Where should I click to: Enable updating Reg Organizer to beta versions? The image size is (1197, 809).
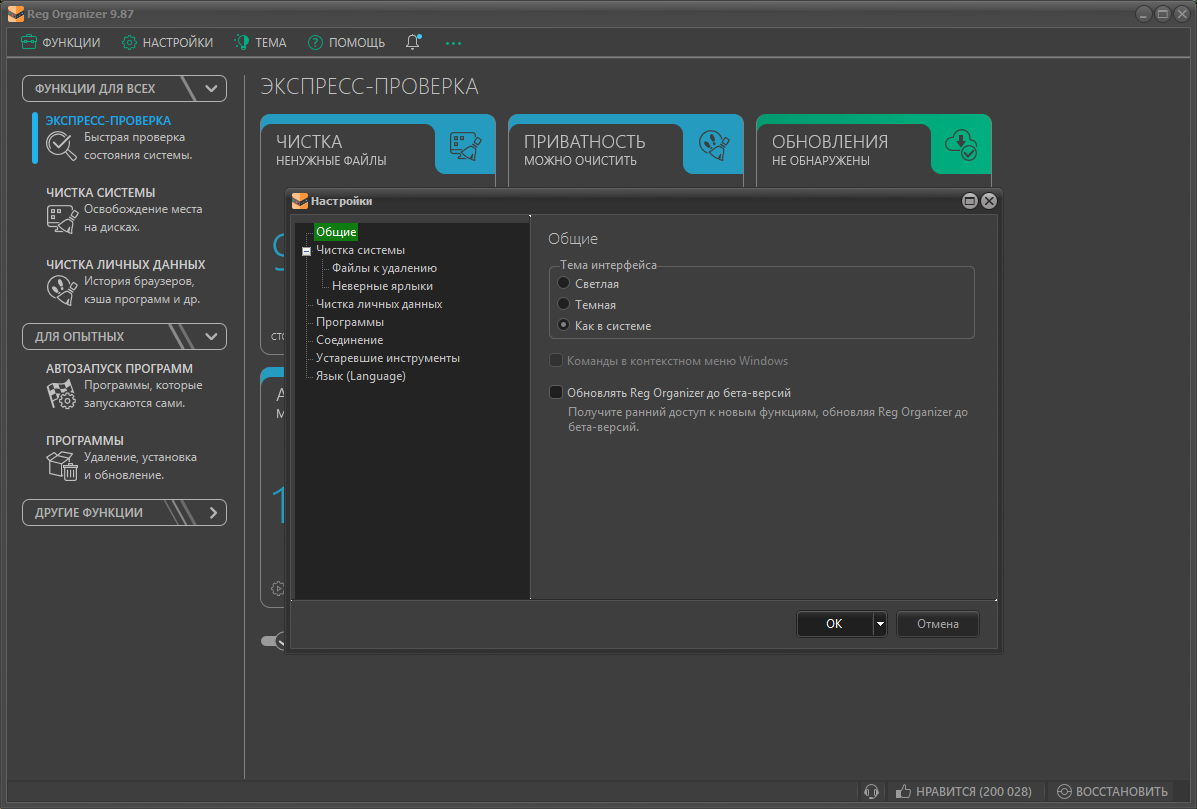tap(556, 393)
